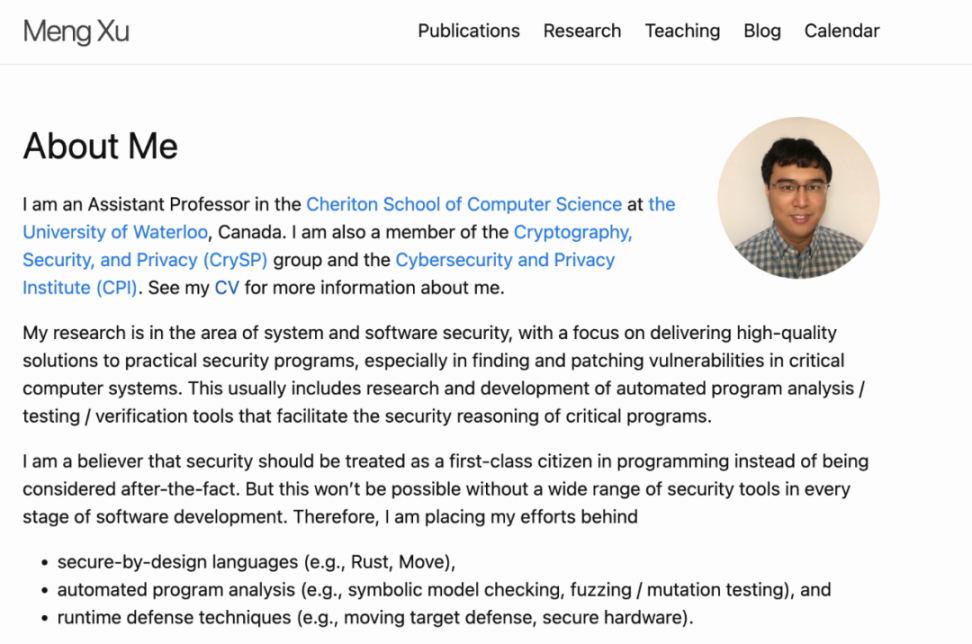Open the Teaching page
972x644 pixels.
click(682, 31)
